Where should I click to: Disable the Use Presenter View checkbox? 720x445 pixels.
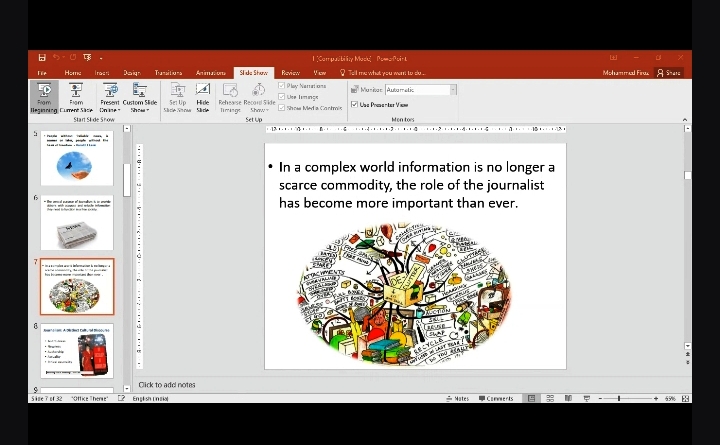point(355,104)
